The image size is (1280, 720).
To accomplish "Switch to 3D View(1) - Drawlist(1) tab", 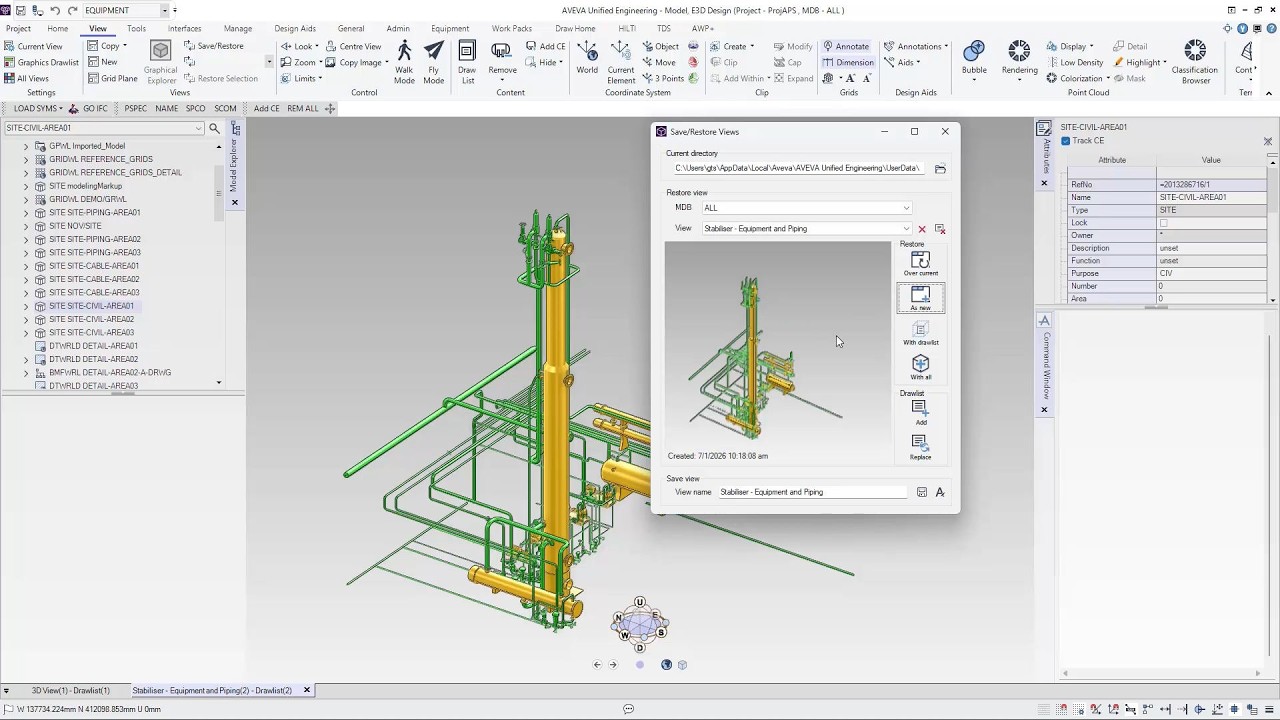I will point(71,690).
